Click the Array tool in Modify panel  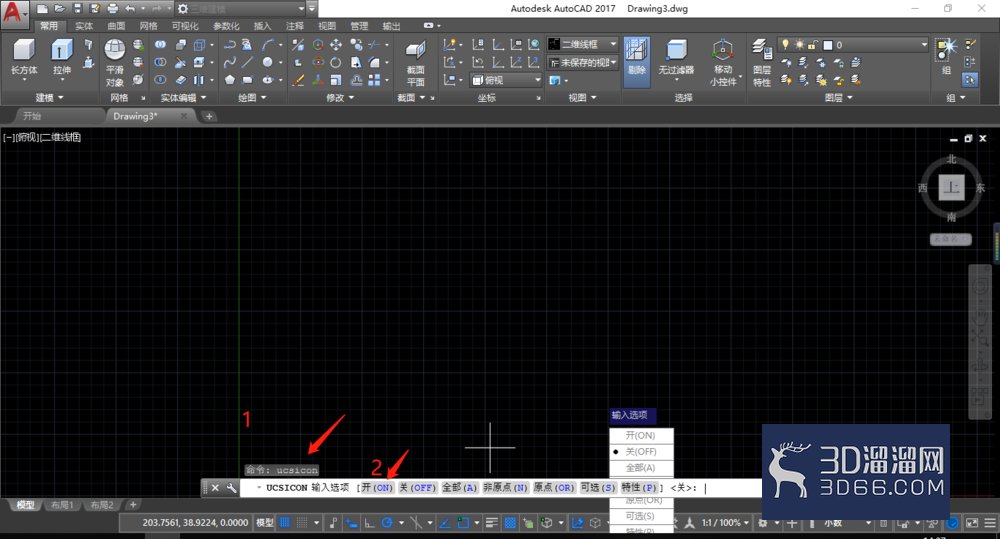(374, 80)
